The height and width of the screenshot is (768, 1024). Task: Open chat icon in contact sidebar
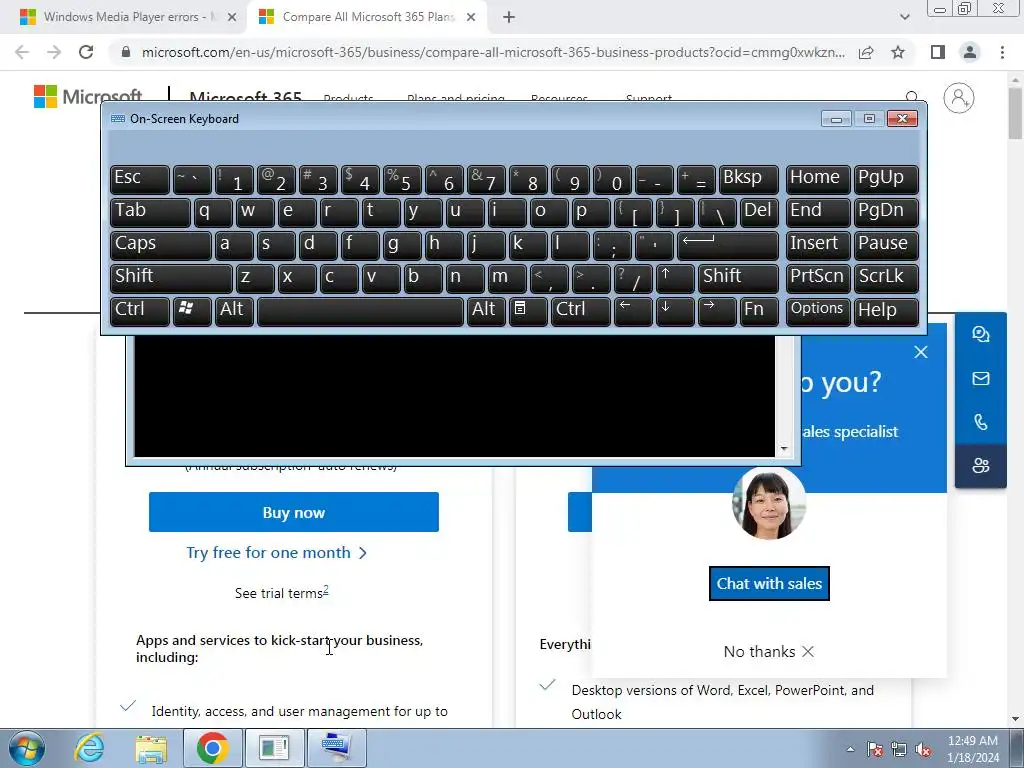[981, 334]
